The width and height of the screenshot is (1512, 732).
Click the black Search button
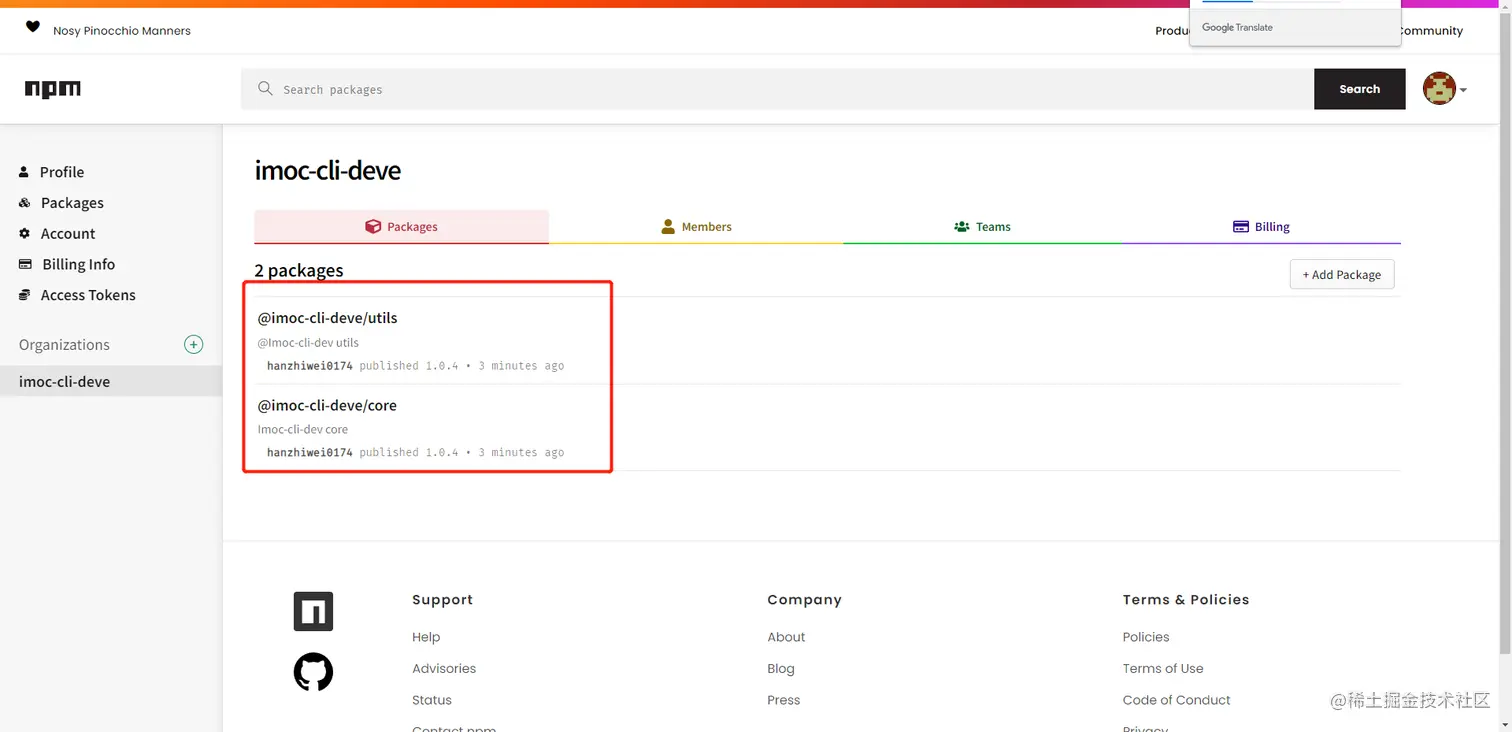click(1360, 89)
